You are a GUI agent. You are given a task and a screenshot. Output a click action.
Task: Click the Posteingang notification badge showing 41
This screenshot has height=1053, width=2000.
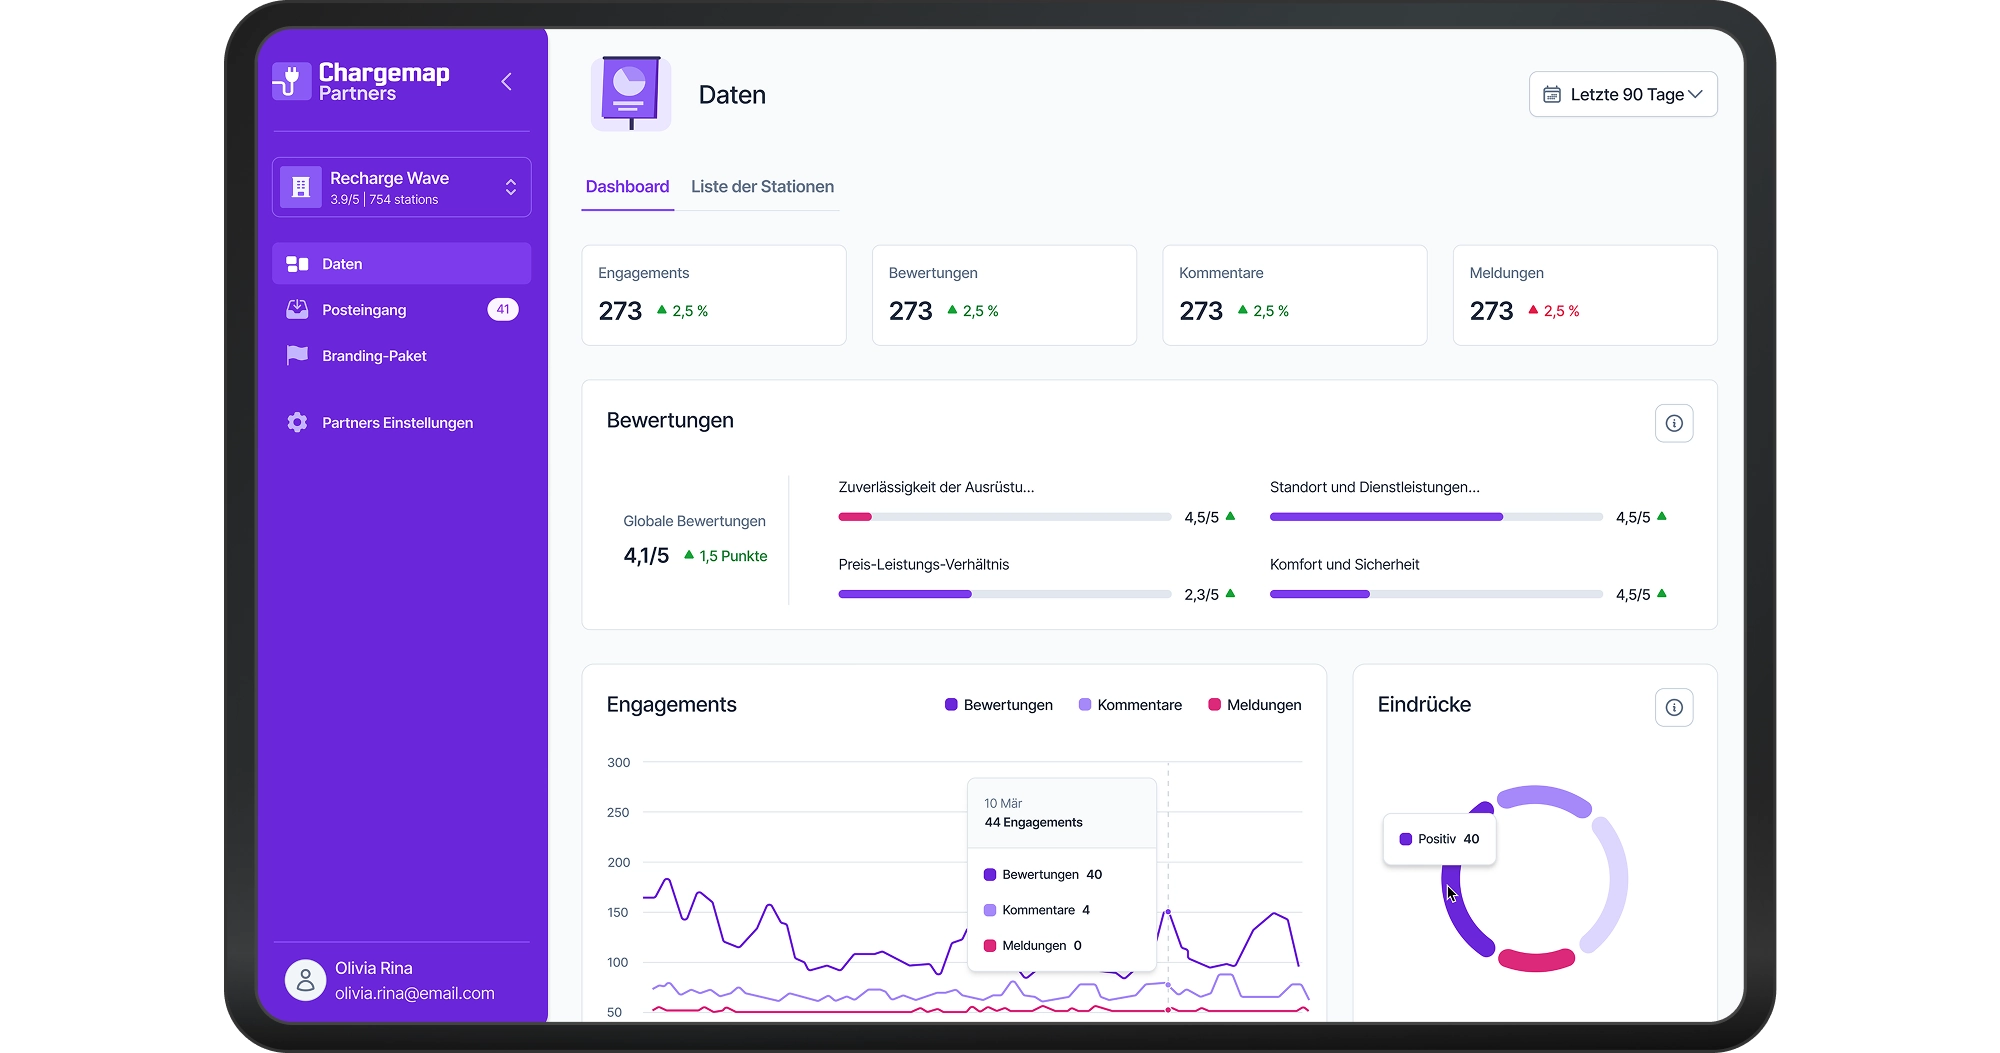[503, 309]
